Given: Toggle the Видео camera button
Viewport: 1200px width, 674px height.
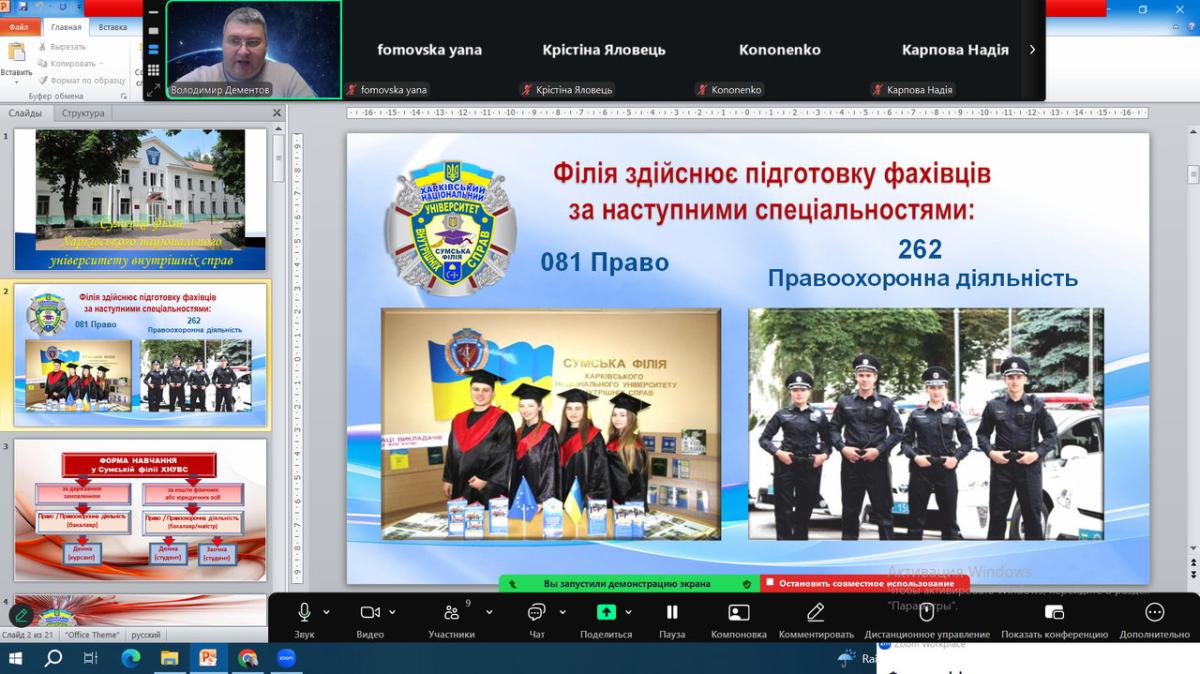Looking at the screenshot, I should (370, 612).
